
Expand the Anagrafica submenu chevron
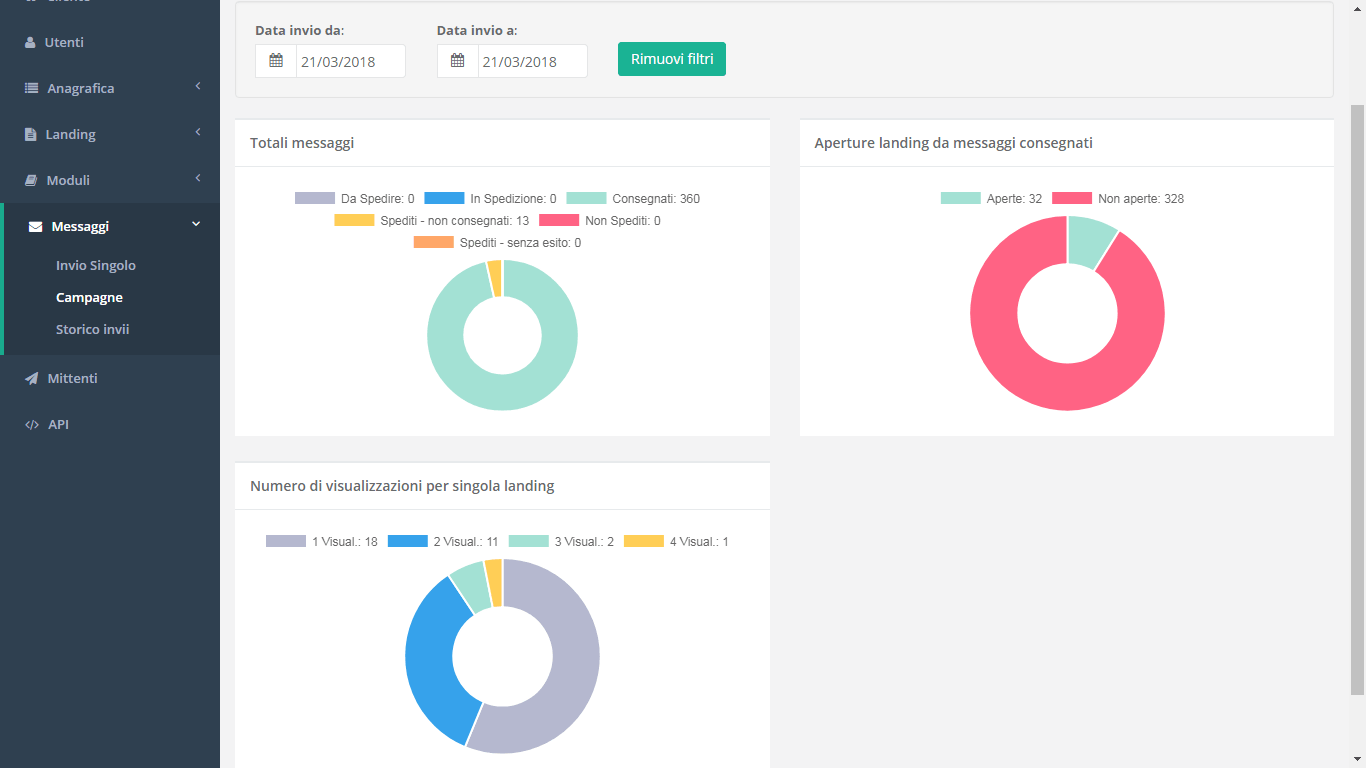(198, 87)
